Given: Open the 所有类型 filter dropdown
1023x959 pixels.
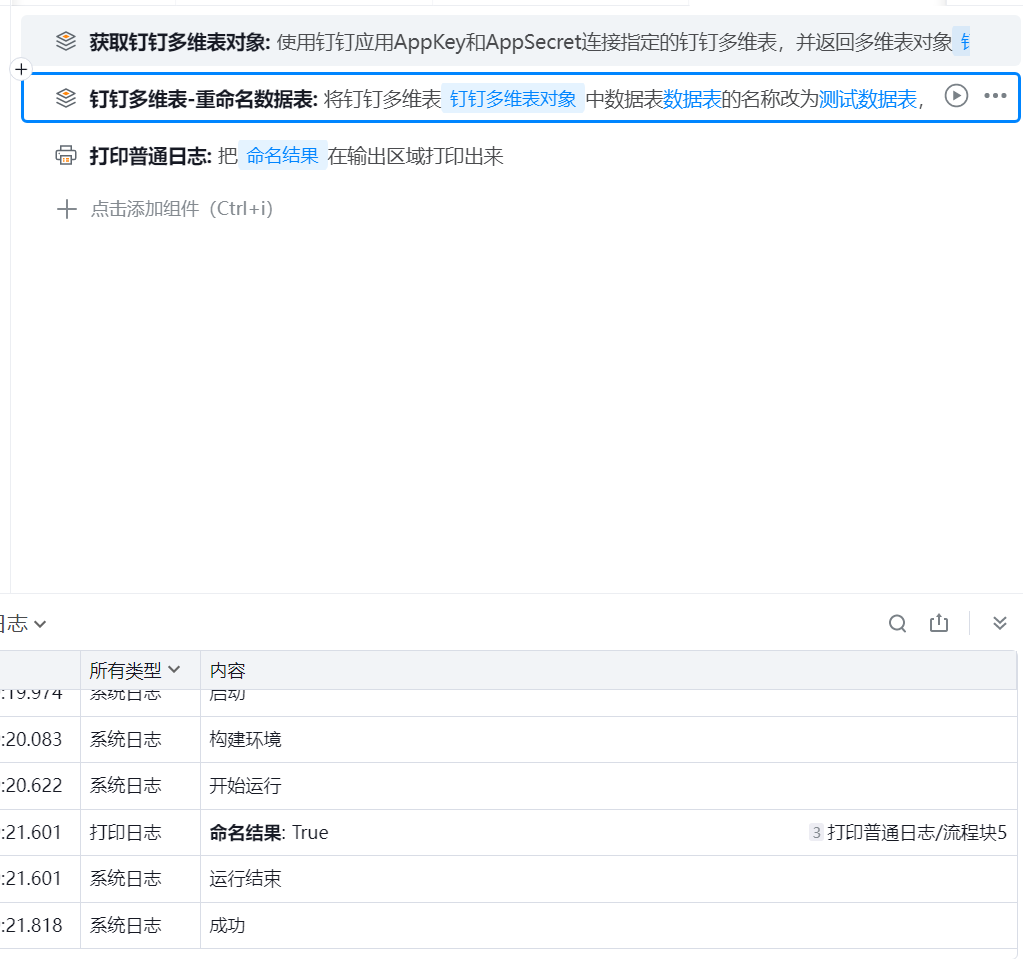Looking at the screenshot, I should (x=135, y=670).
